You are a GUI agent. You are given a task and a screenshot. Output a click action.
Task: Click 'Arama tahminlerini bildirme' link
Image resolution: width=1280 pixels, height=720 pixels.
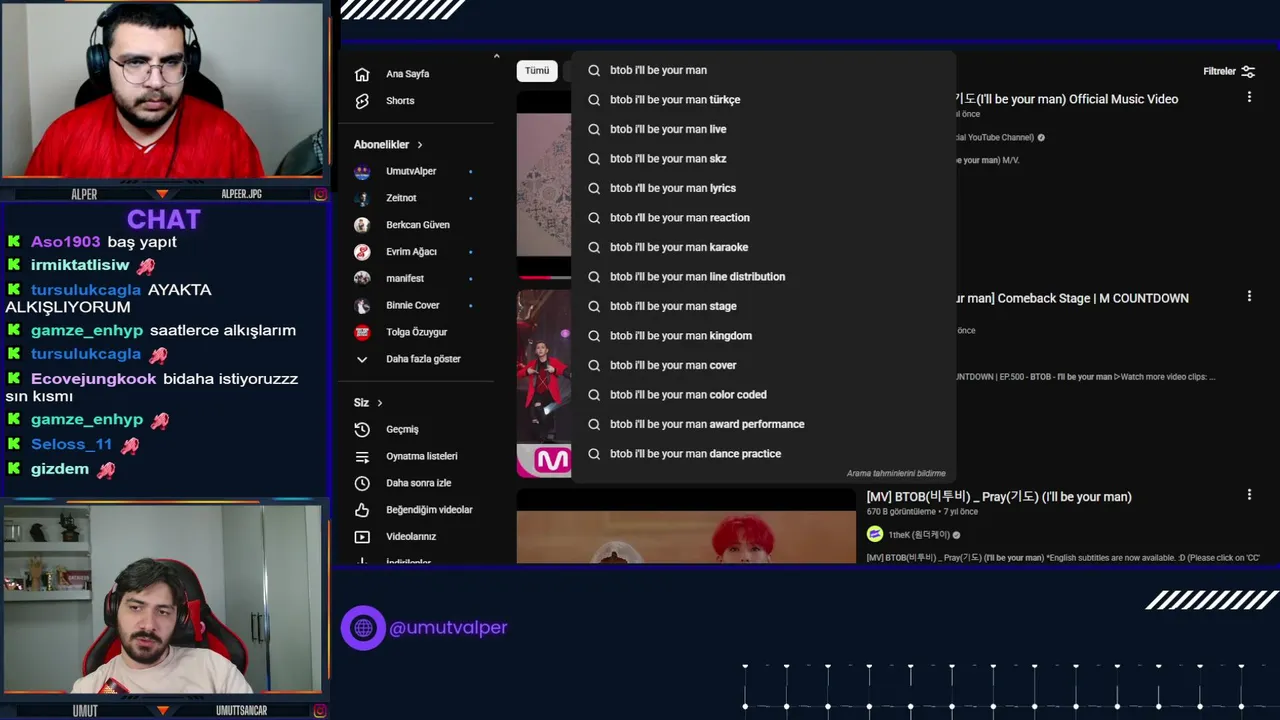coord(896,474)
